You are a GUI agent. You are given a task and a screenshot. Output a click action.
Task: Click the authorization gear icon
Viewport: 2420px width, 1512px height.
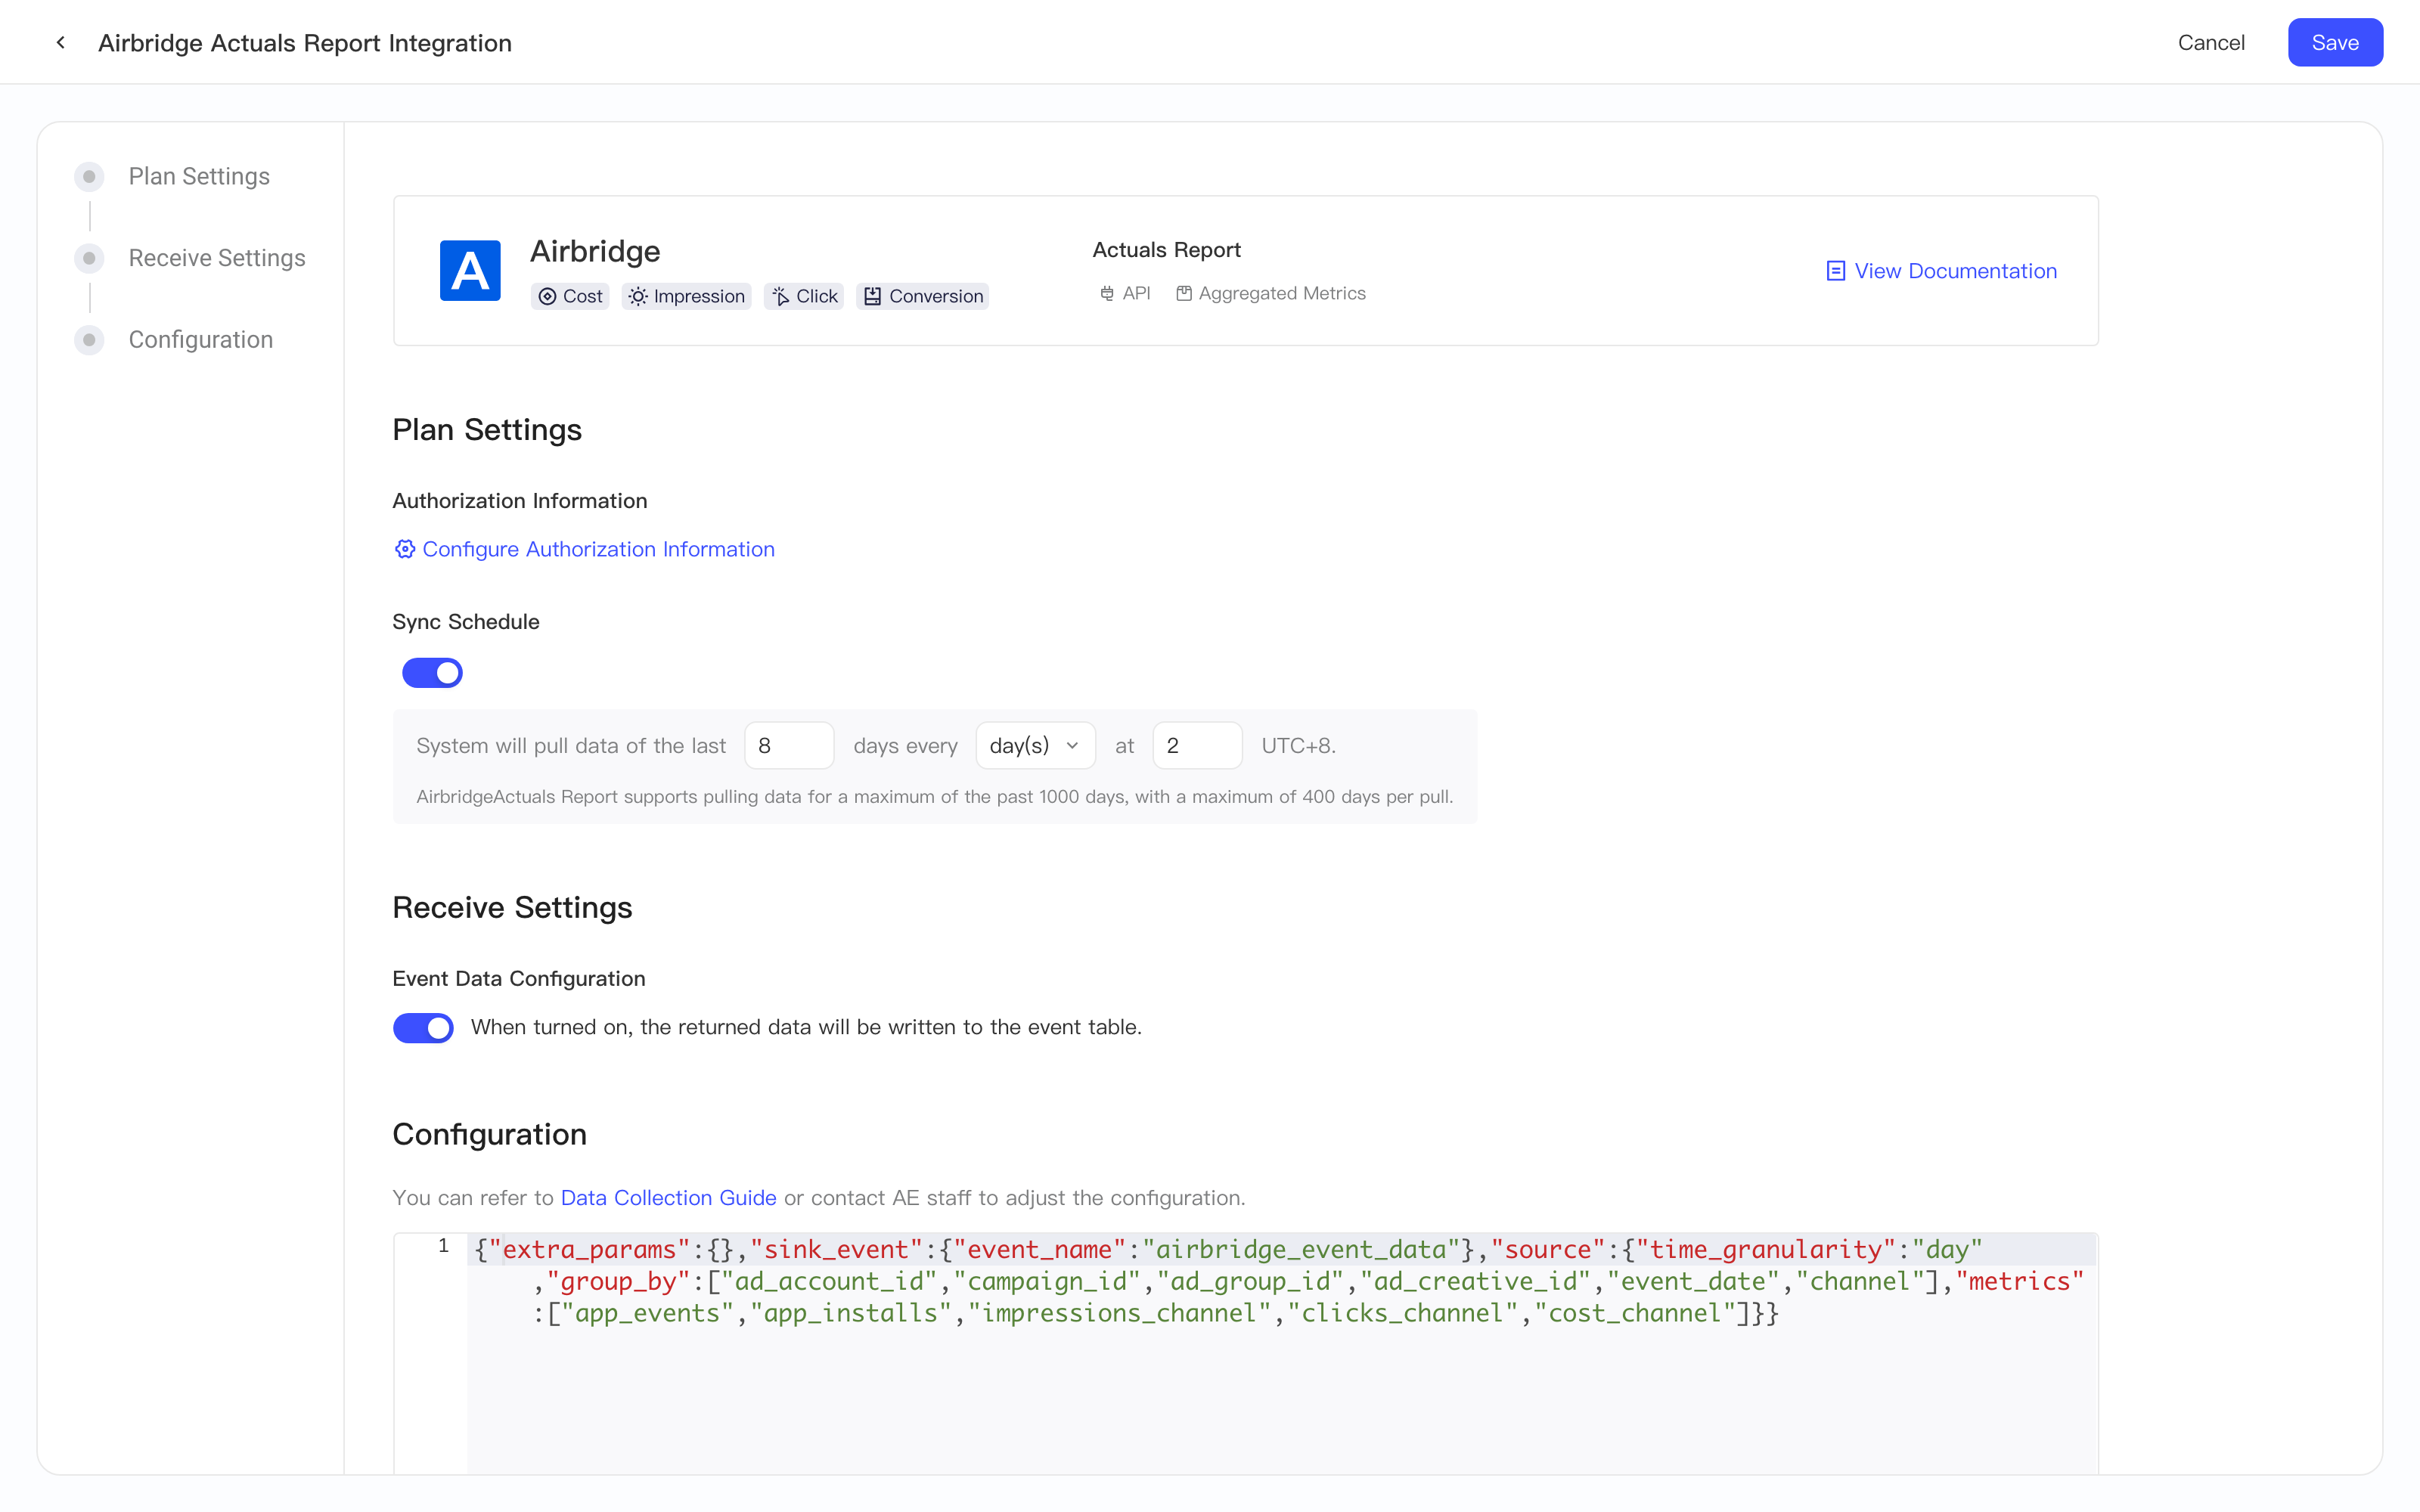coord(404,549)
